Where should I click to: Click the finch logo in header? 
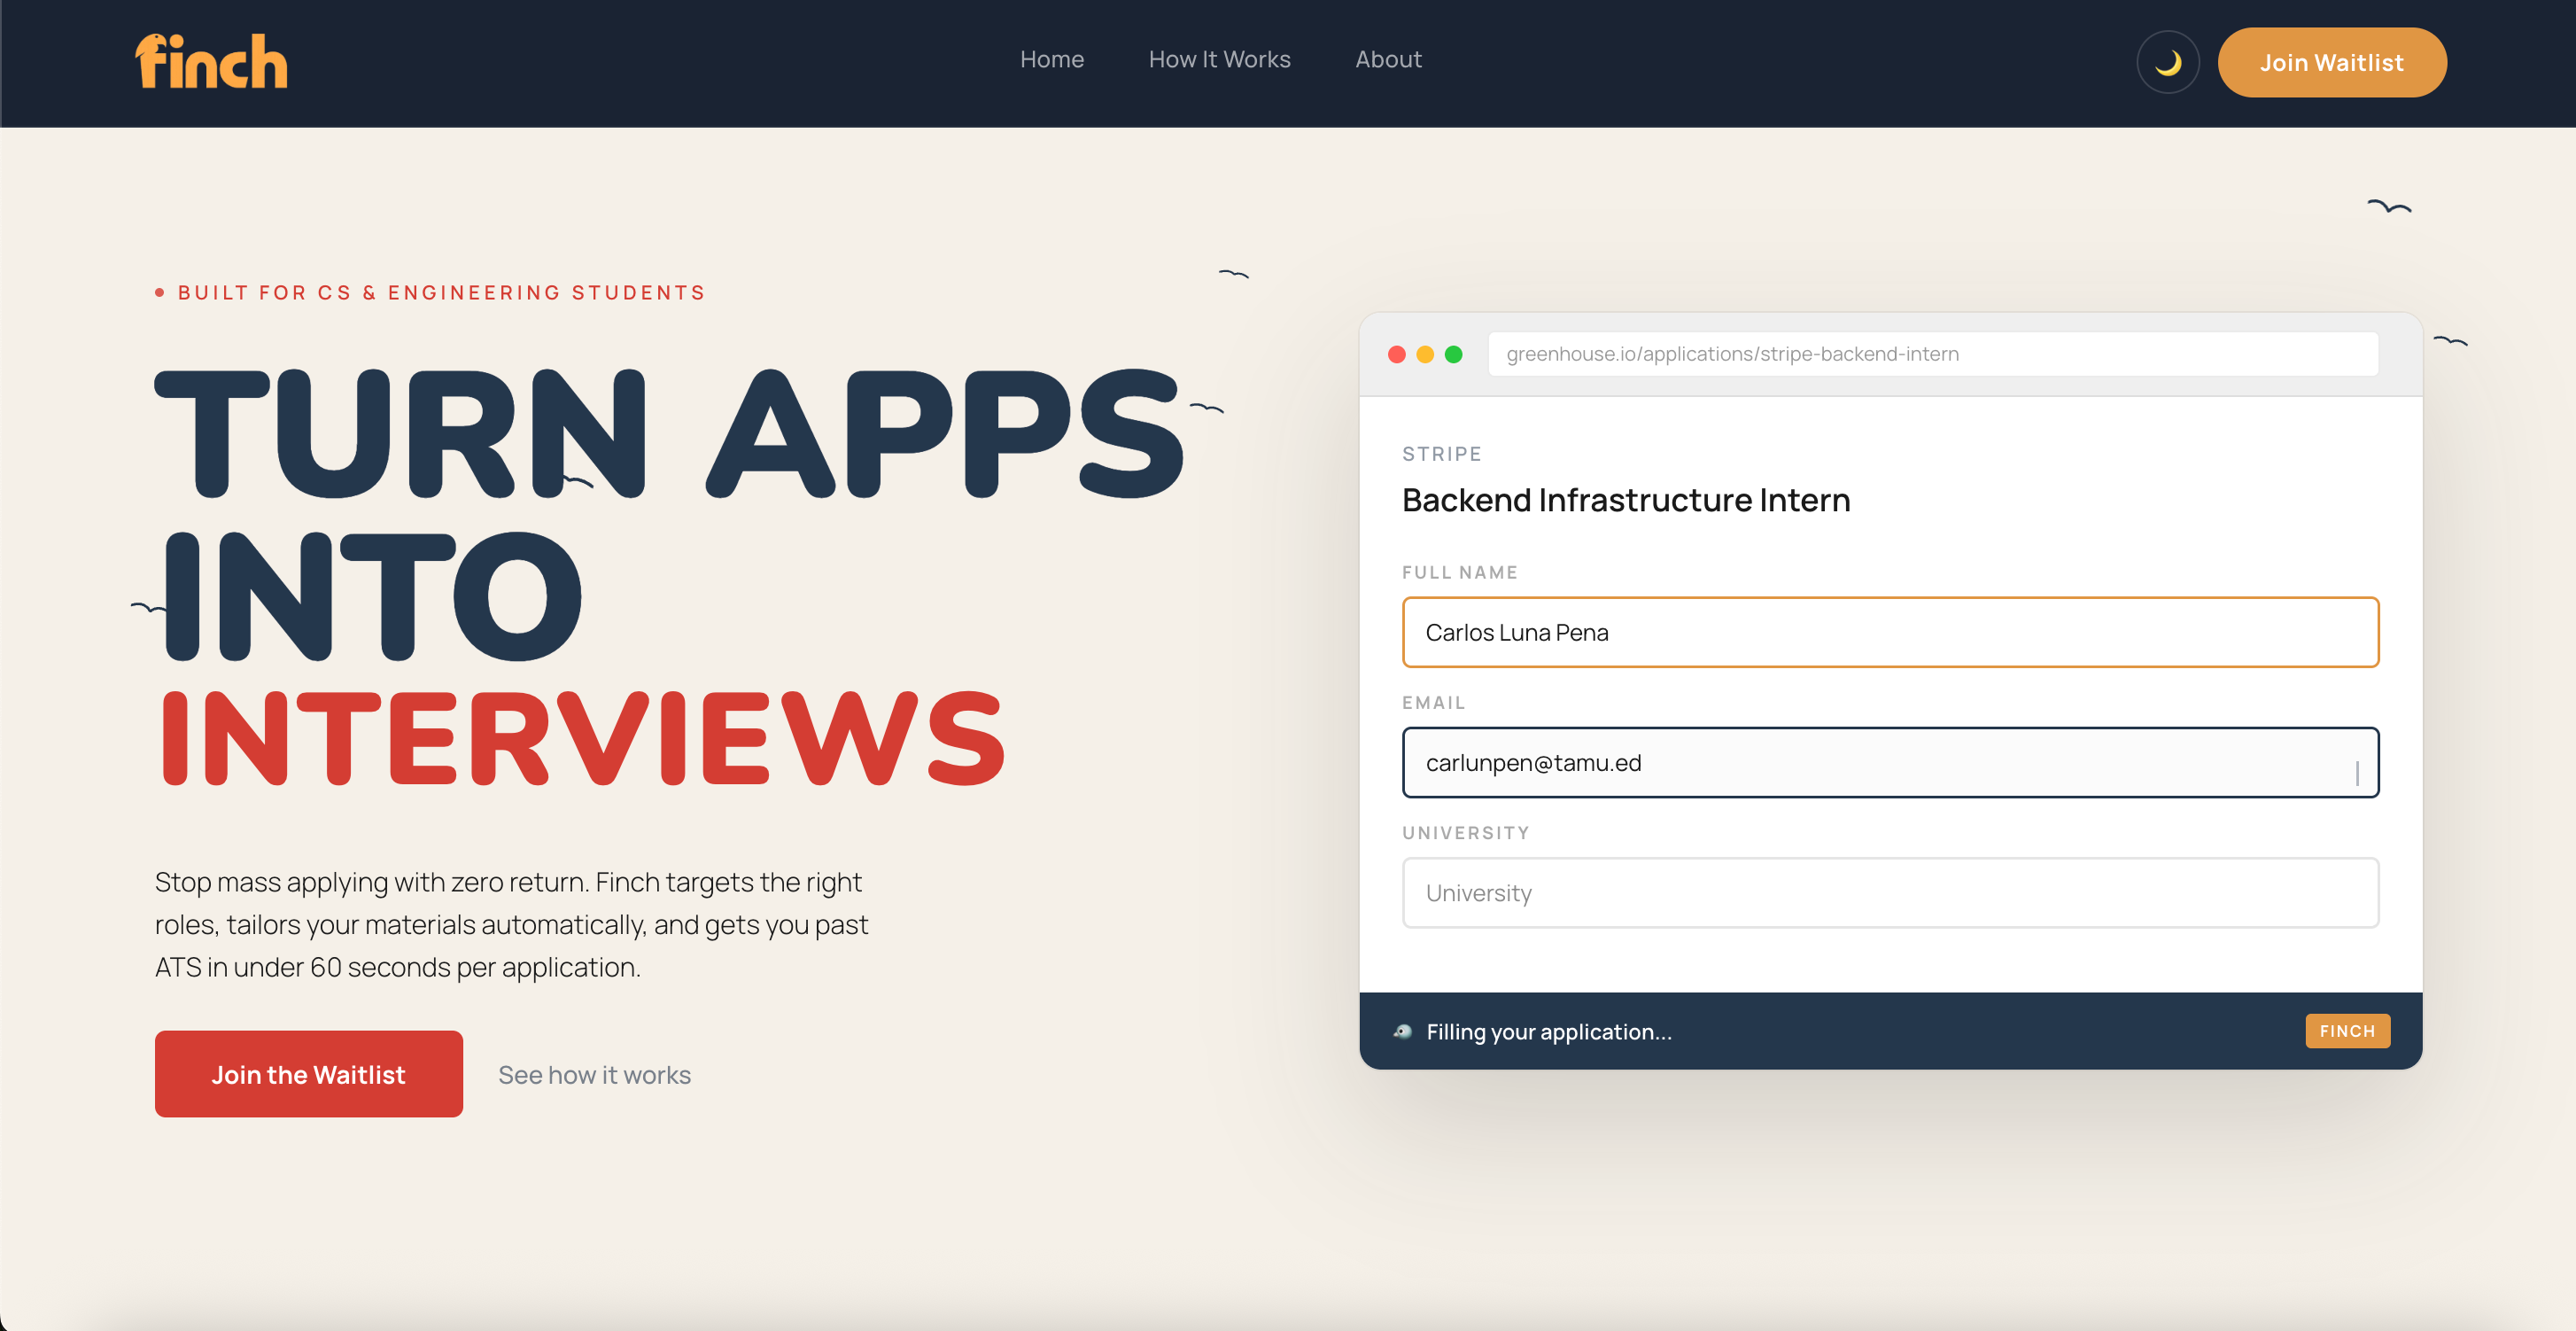click(x=211, y=62)
